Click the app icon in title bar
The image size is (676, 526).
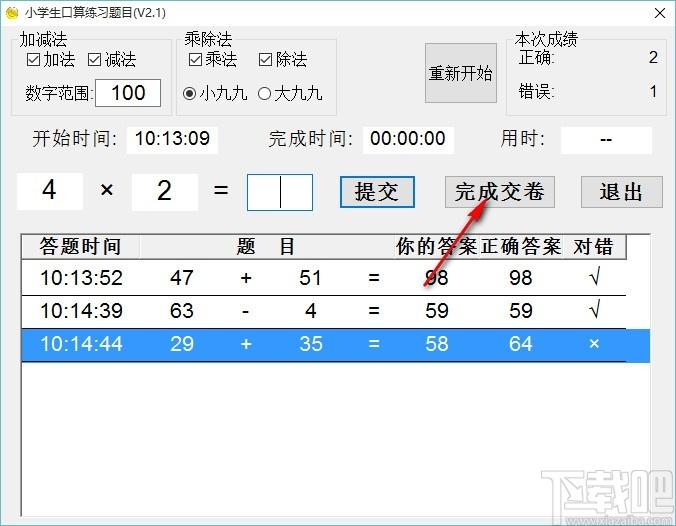12,13
